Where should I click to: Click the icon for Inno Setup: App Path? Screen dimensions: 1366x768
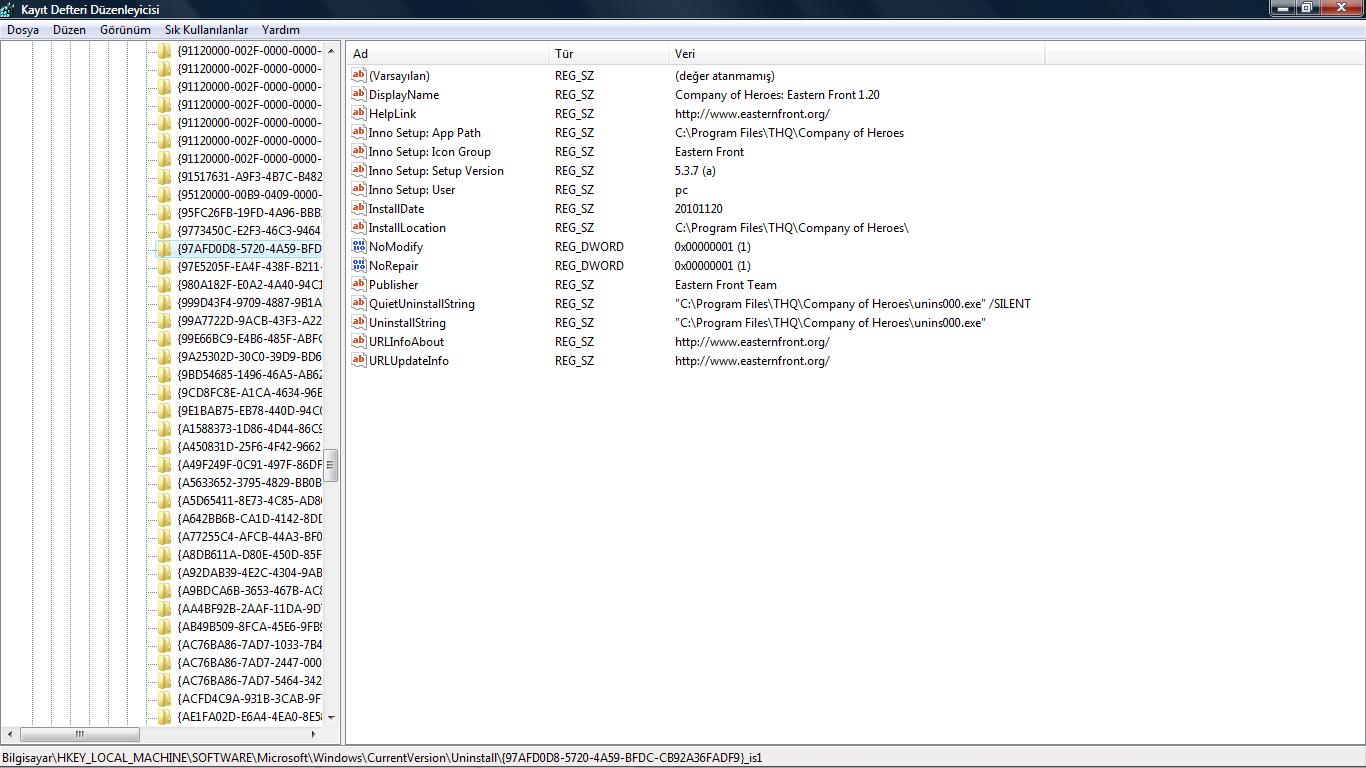click(x=359, y=132)
